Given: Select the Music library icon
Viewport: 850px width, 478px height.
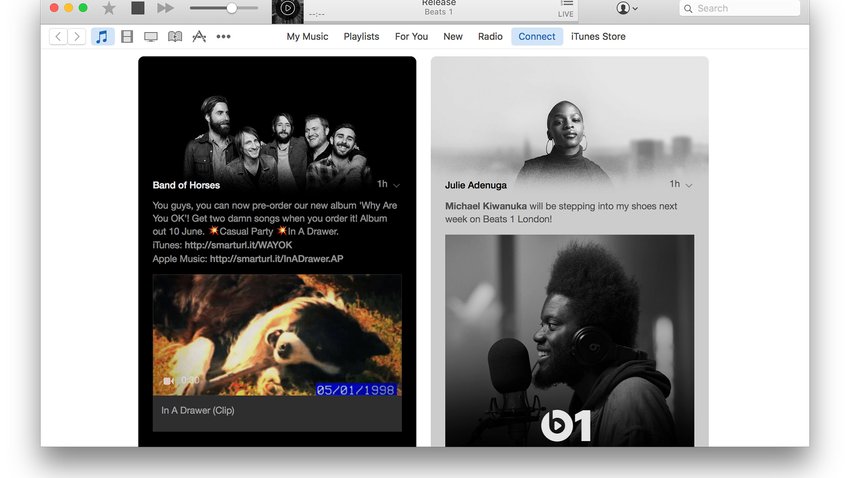Looking at the screenshot, I should point(102,36).
